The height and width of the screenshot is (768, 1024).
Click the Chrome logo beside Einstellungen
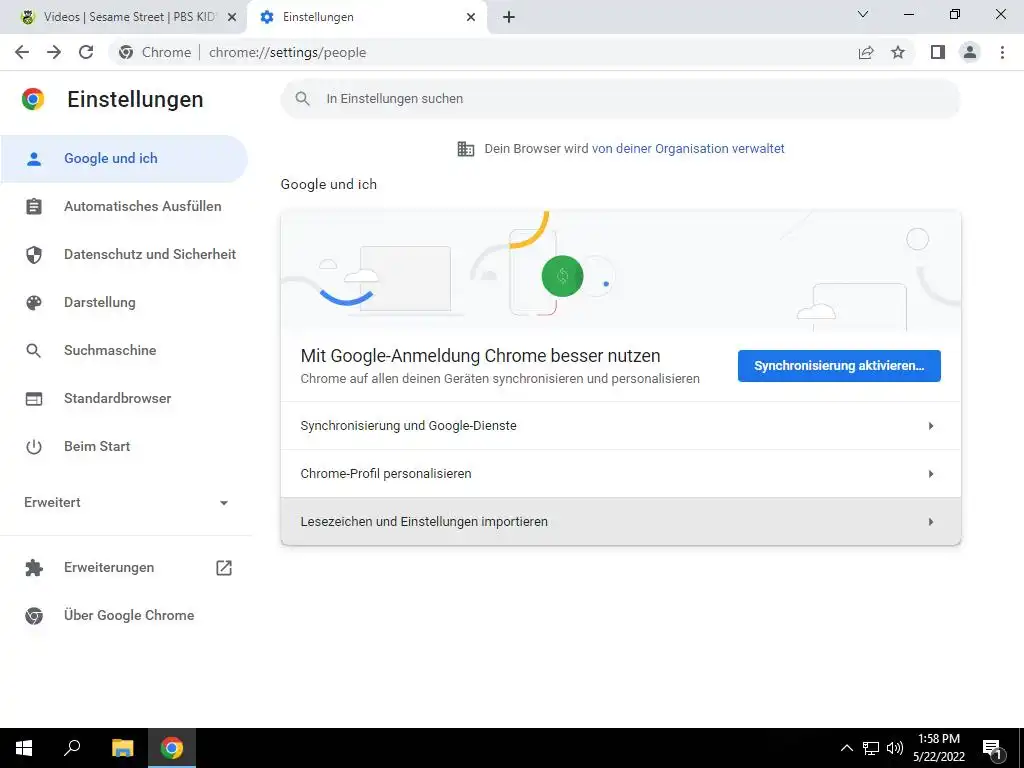(33, 99)
